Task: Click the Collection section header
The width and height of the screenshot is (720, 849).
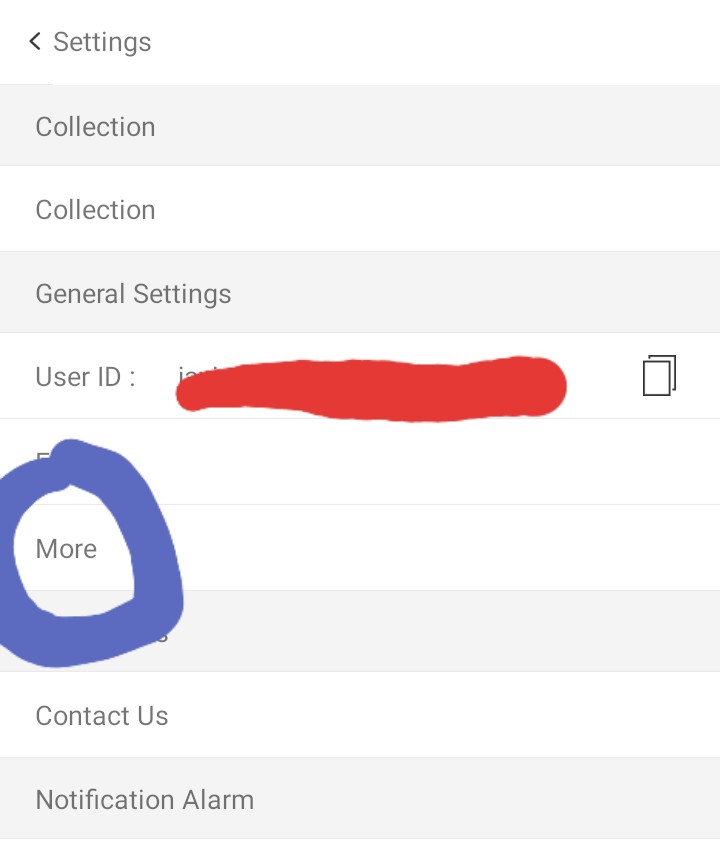Action: point(95,127)
